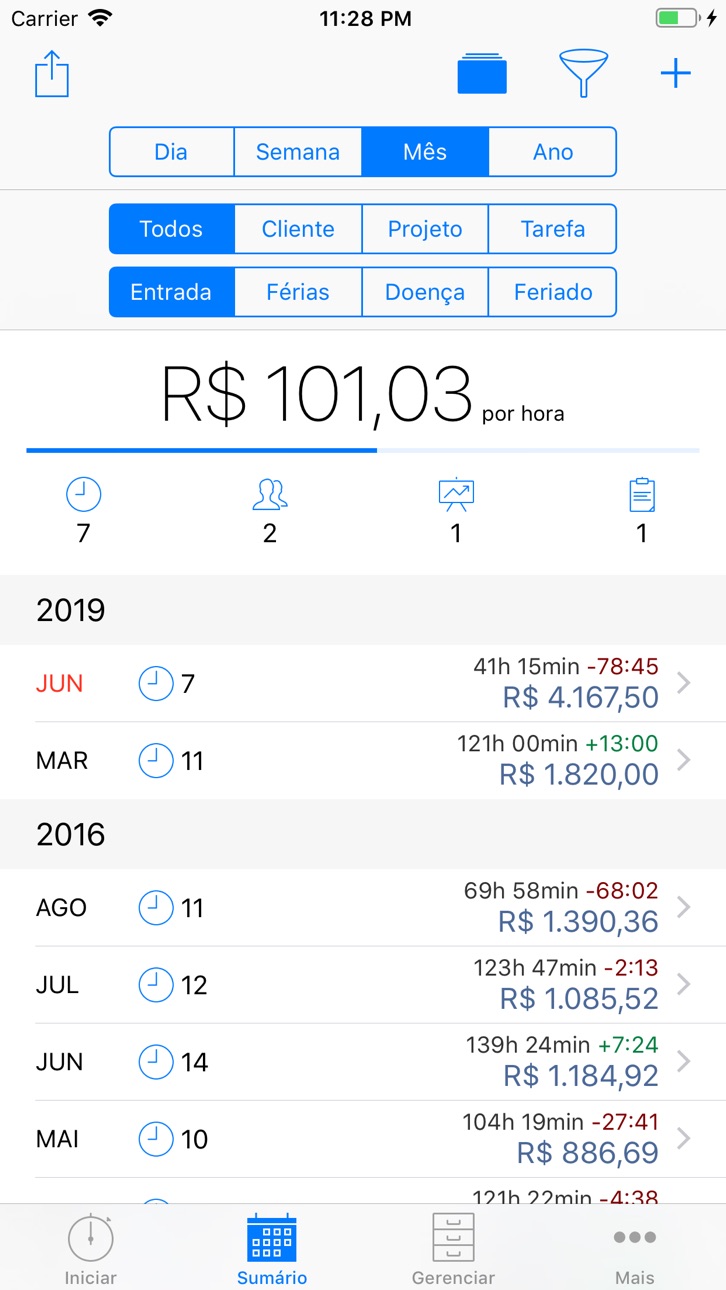Tap the R$ 886,69 amount
726x1290 pixels.
tap(588, 1152)
